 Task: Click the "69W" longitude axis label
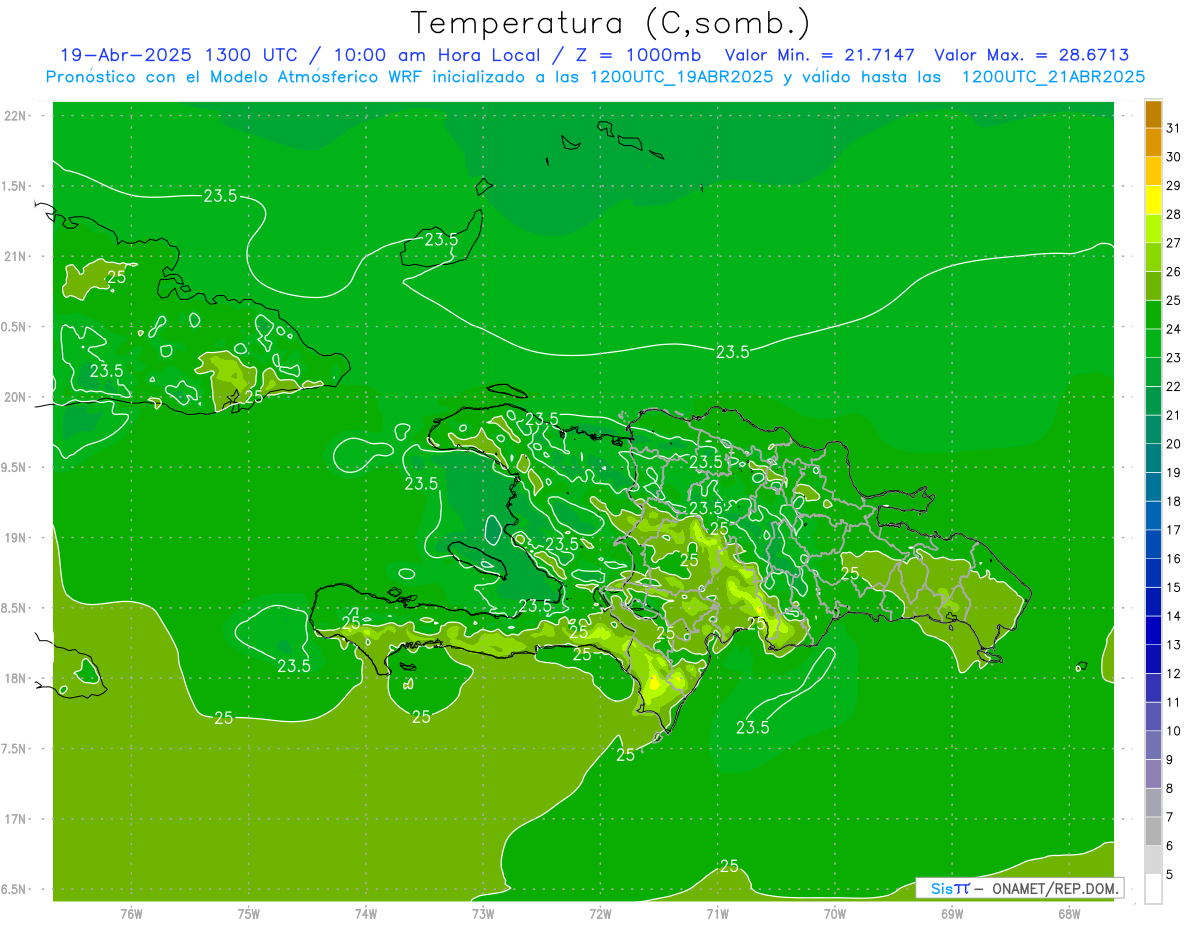(952, 913)
